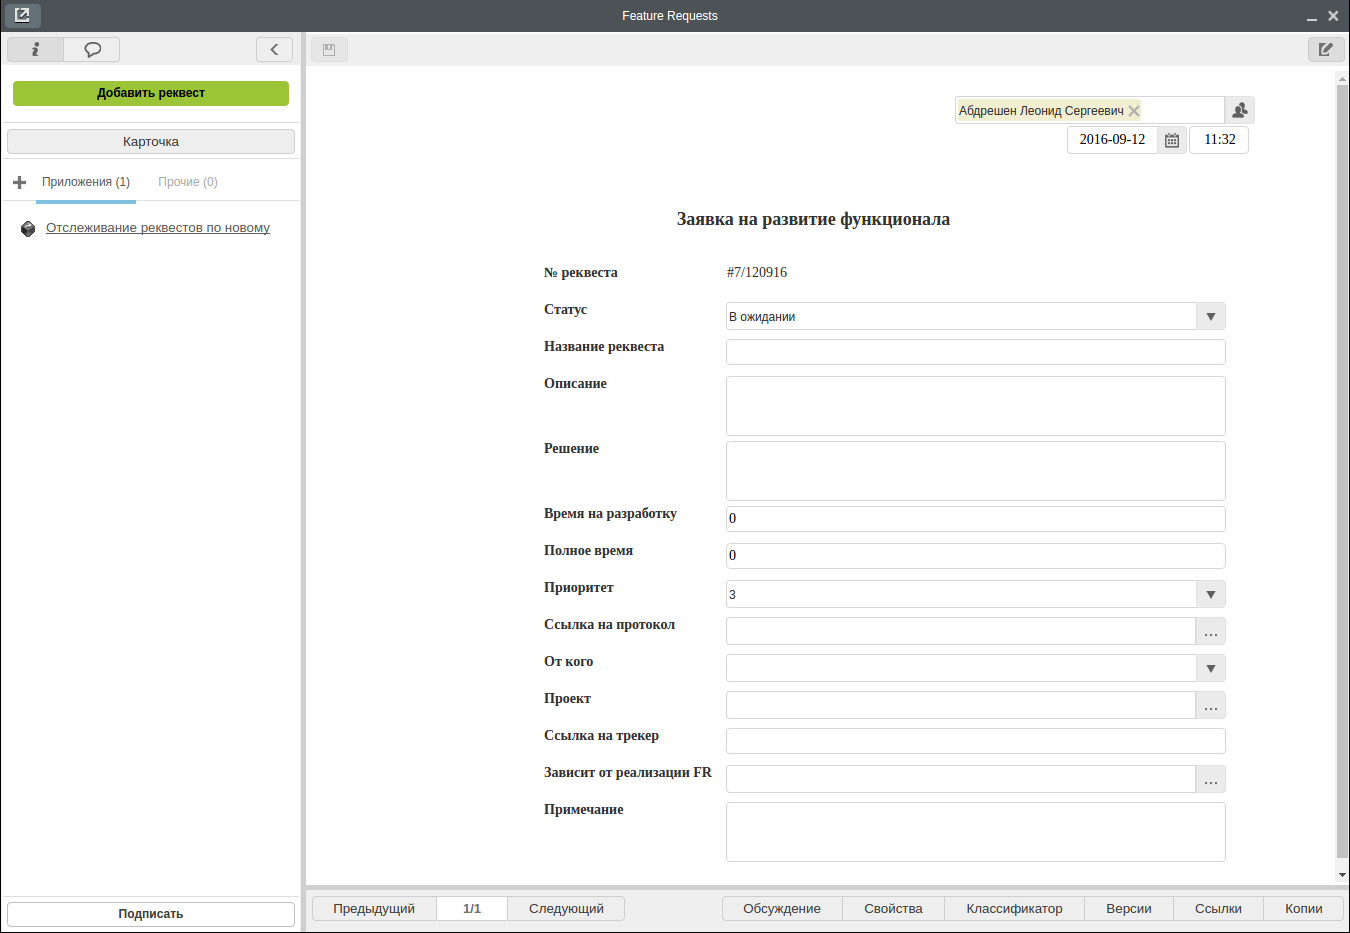The image size is (1350, 933).
Task: Click the Название реквеста input field
Action: point(976,352)
